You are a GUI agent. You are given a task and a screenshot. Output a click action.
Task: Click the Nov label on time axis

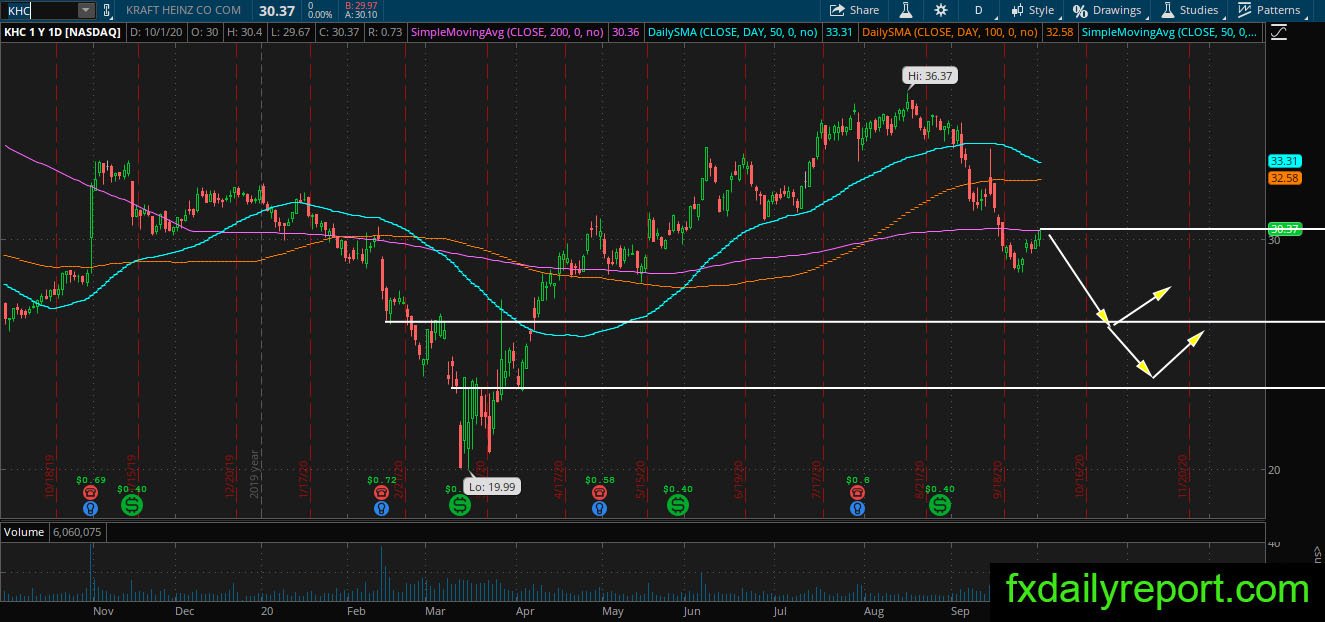pos(101,610)
